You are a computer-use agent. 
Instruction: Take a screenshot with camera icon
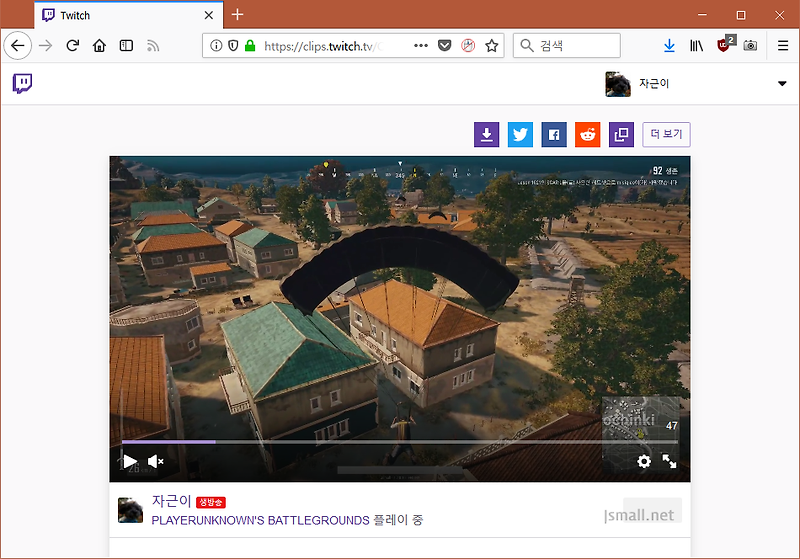coord(750,46)
